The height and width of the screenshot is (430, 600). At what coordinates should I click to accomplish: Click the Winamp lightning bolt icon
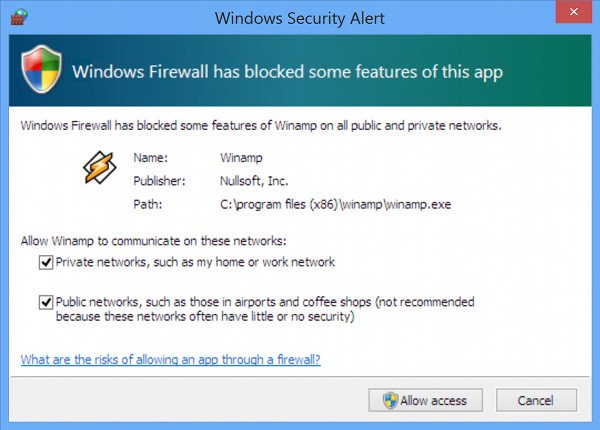click(x=100, y=170)
